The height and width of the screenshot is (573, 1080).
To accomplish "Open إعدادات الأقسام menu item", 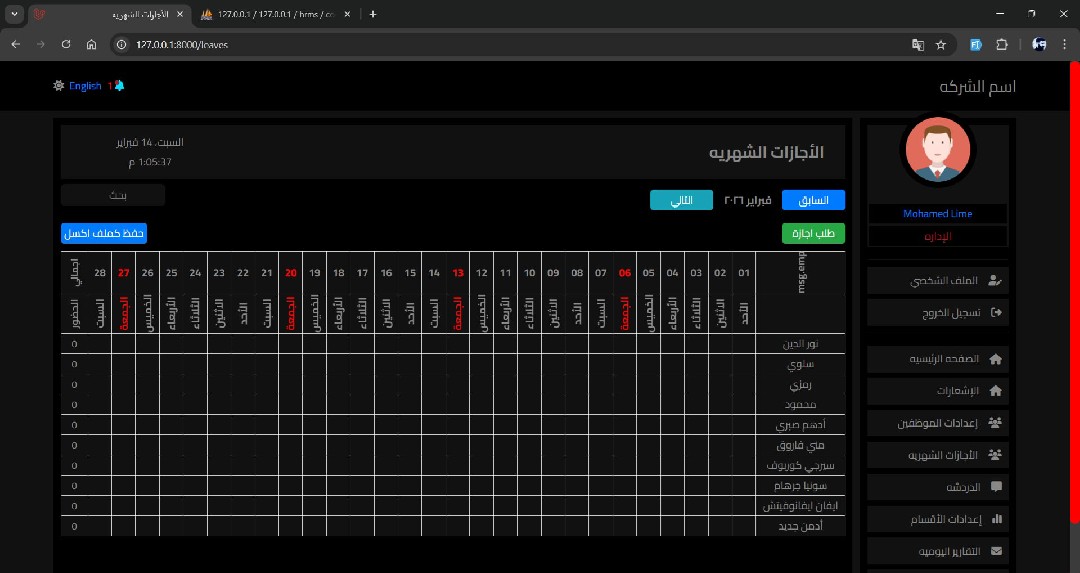I will point(937,519).
